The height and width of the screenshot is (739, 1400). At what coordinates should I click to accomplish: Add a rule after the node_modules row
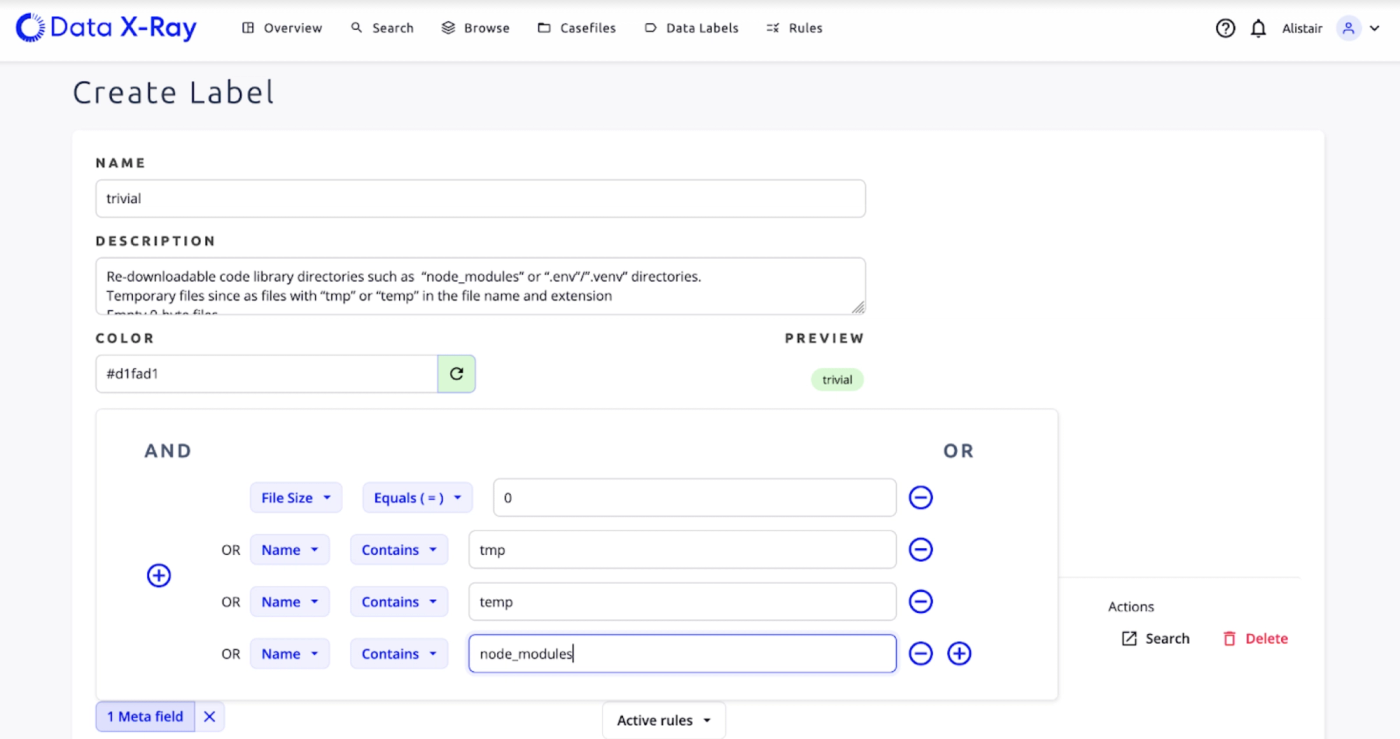click(958, 653)
